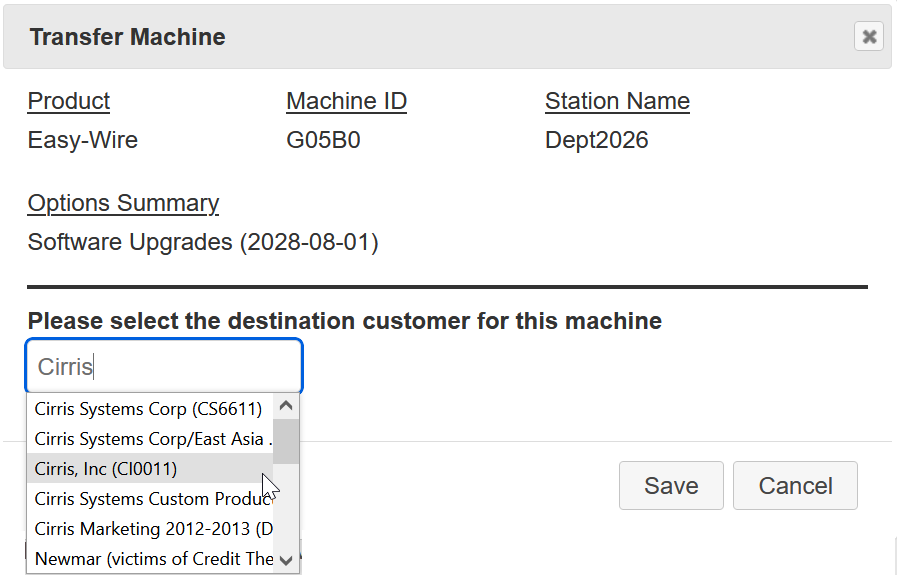Pick Cirris, Inc (CI0011) from list
The width and height of the screenshot is (897, 575).
[150, 469]
